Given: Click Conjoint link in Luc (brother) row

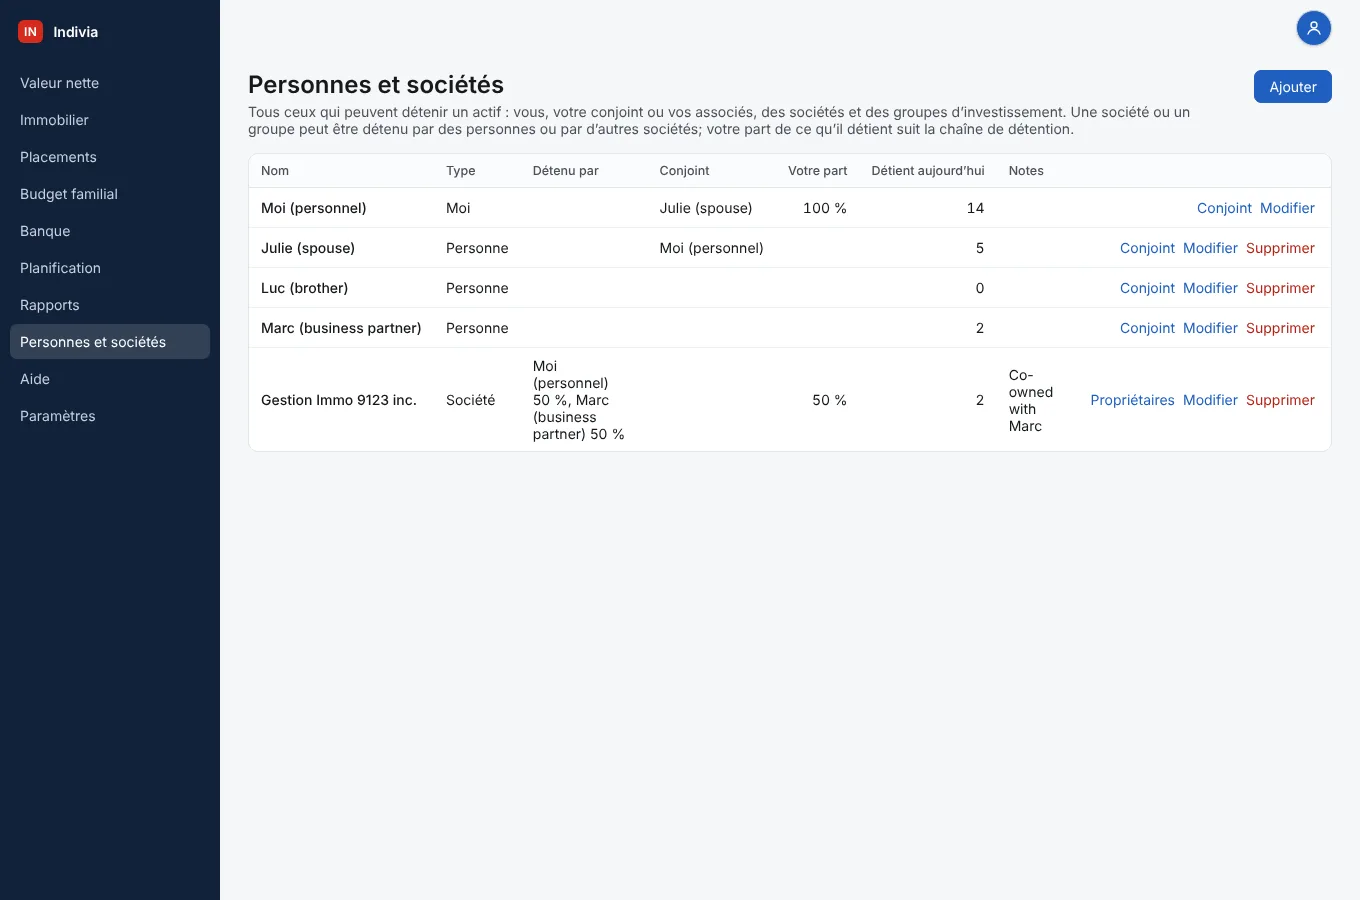Looking at the screenshot, I should coord(1147,288).
